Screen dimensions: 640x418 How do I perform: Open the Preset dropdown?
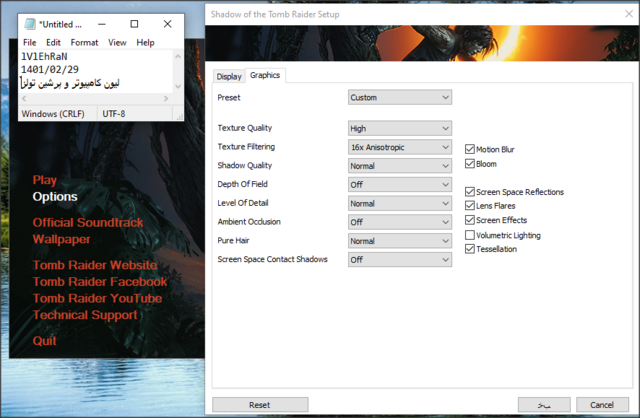[400, 98]
